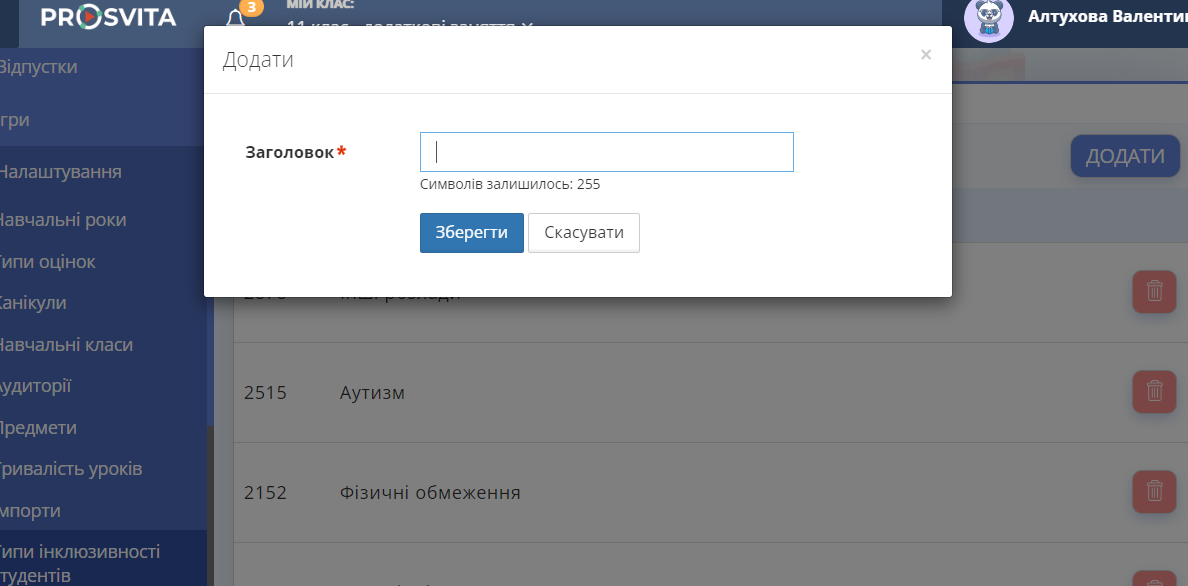Image resolution: width=1188 pixels, height=586 pixels.
Task: Cancel with the Скасувати button
Action: (x=583, y=233)
